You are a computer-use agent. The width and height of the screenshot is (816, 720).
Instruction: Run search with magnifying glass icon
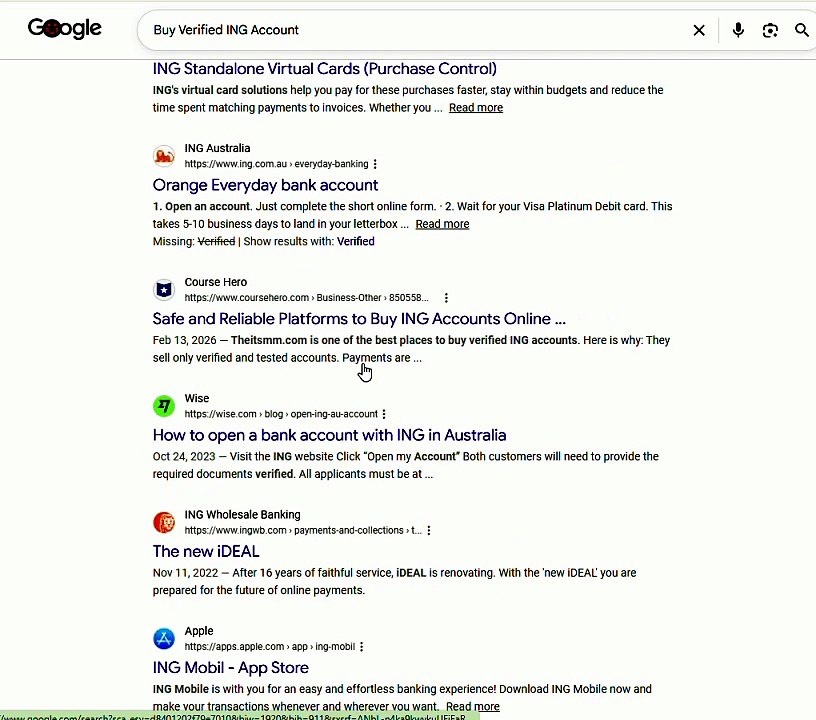tap(802, 30)
